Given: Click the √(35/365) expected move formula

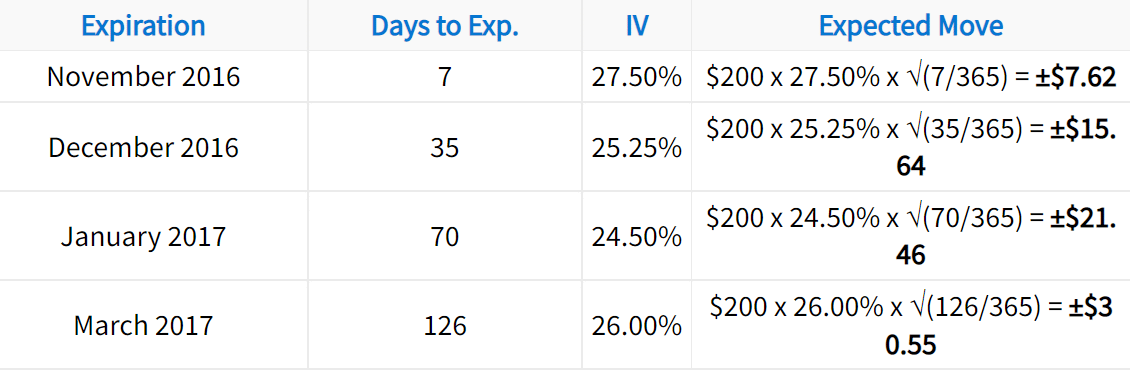Looking at the screenshot, I should pos(911,147).
